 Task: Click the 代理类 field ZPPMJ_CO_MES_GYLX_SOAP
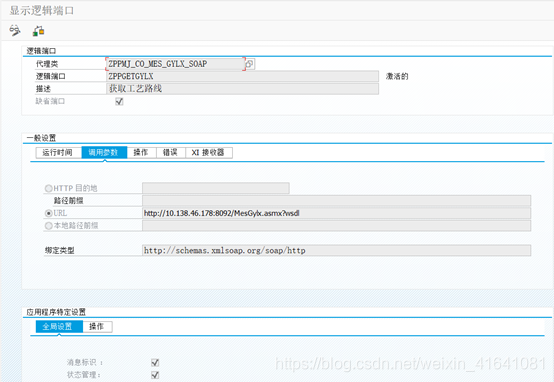coord(175,64)
